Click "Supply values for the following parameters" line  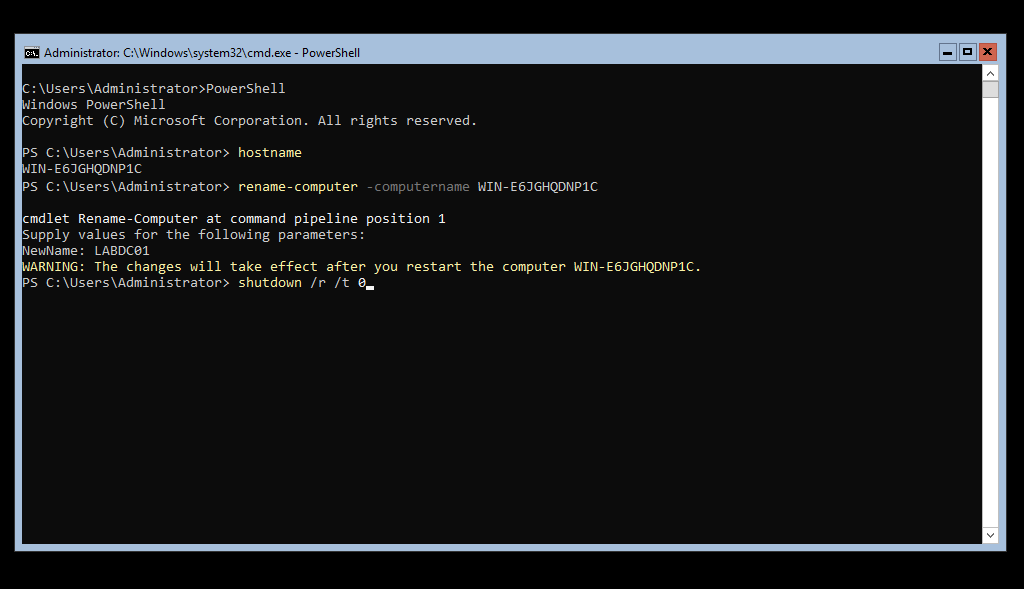tap(193, 235)
